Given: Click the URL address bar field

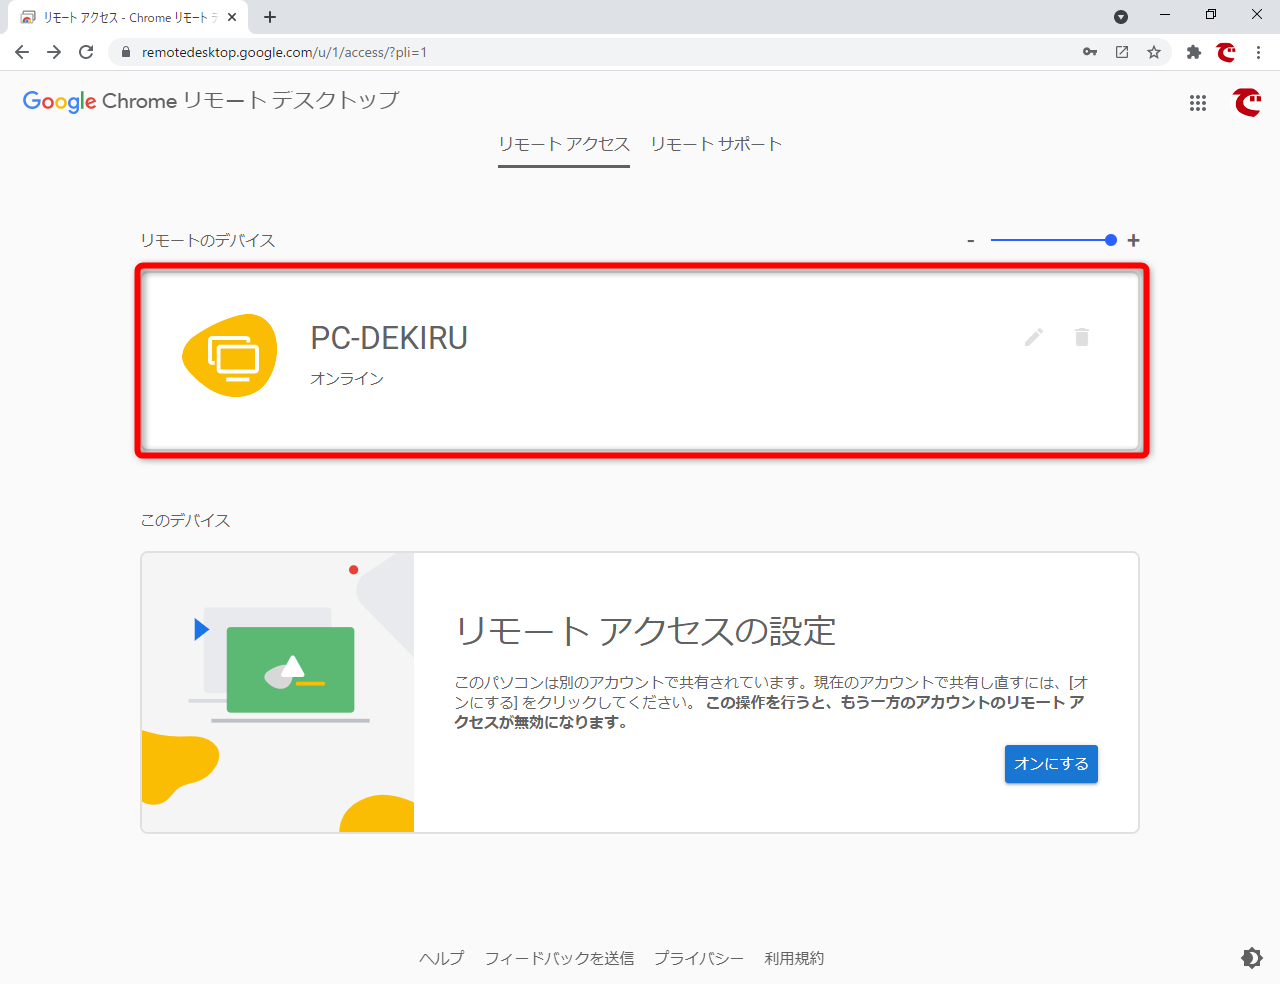Looking at the screenshot, I should pos(600,52).
